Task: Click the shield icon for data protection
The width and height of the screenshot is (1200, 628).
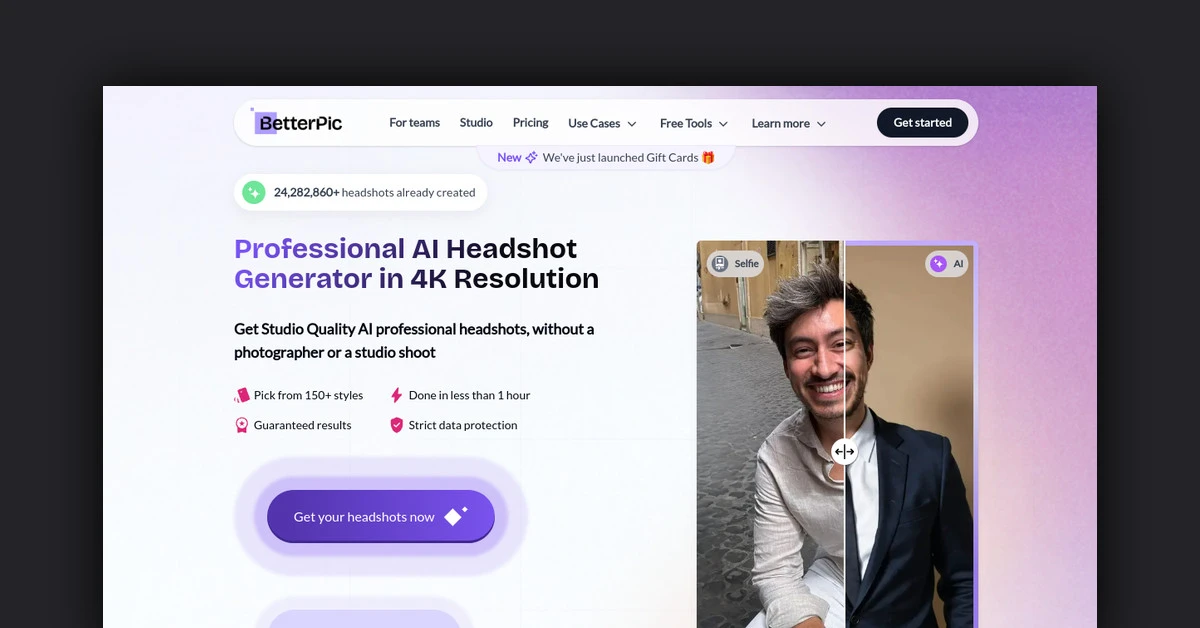Action: pos(396,425)
